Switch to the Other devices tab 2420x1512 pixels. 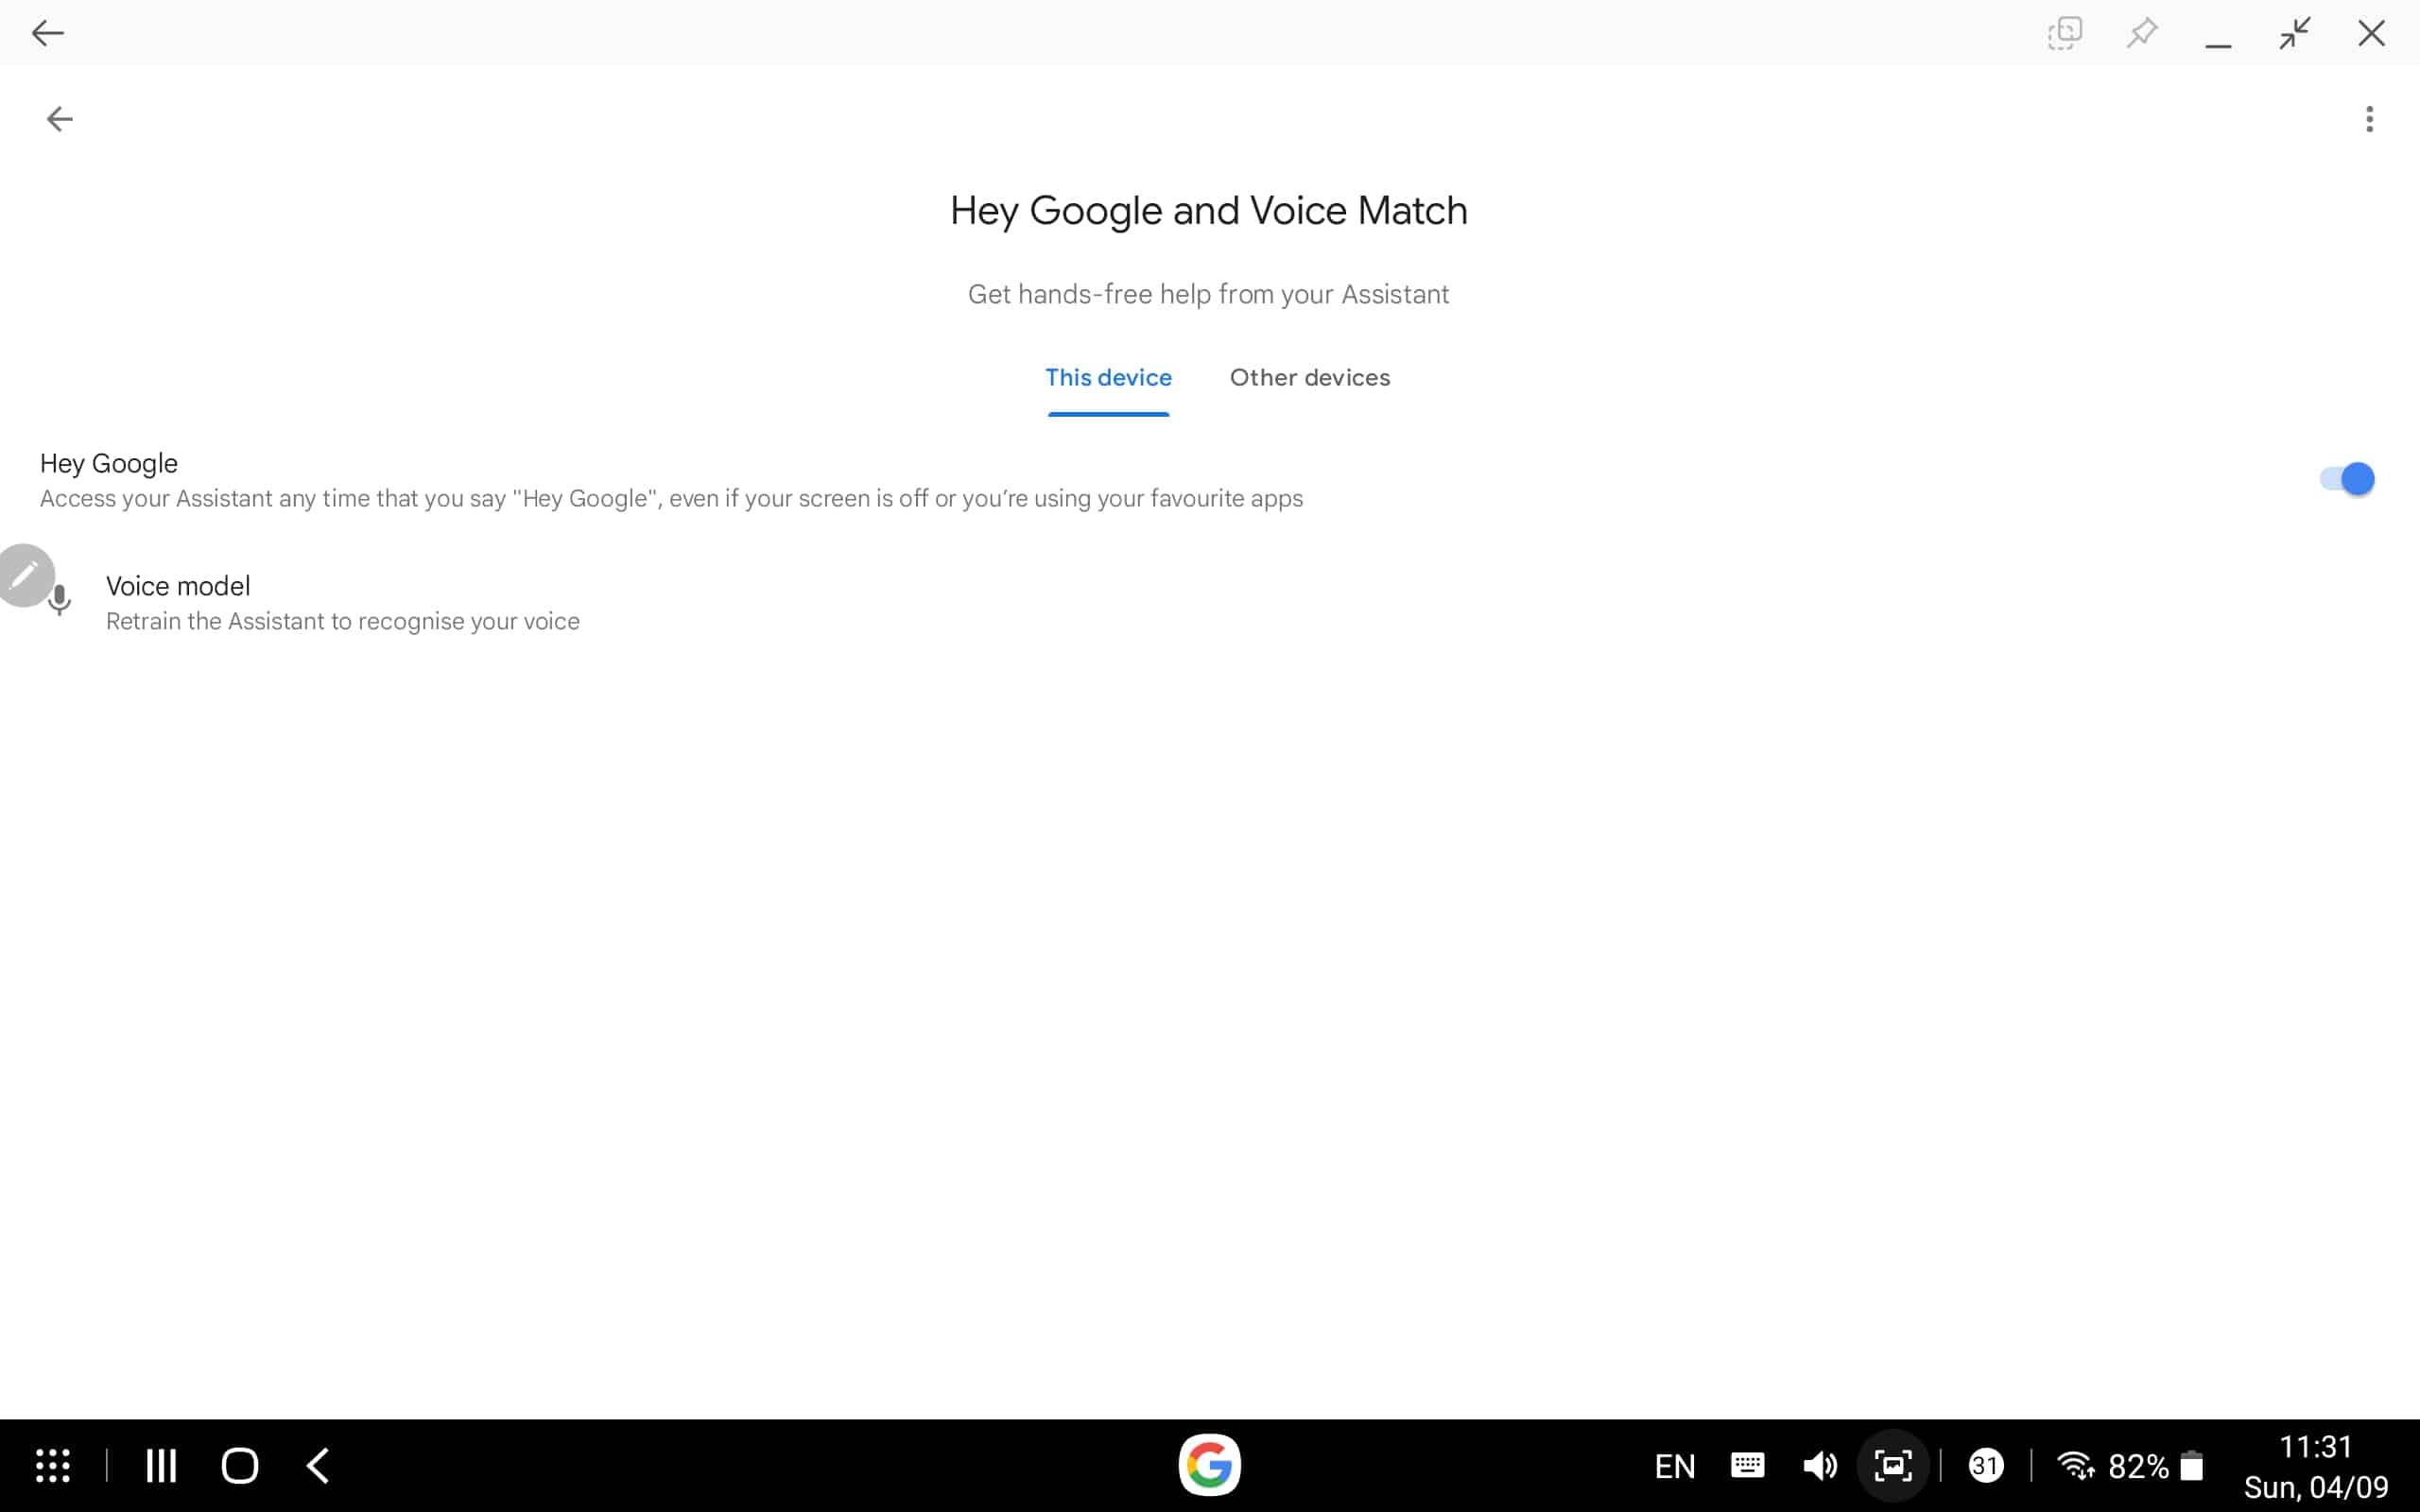(x=1310, y=378)
